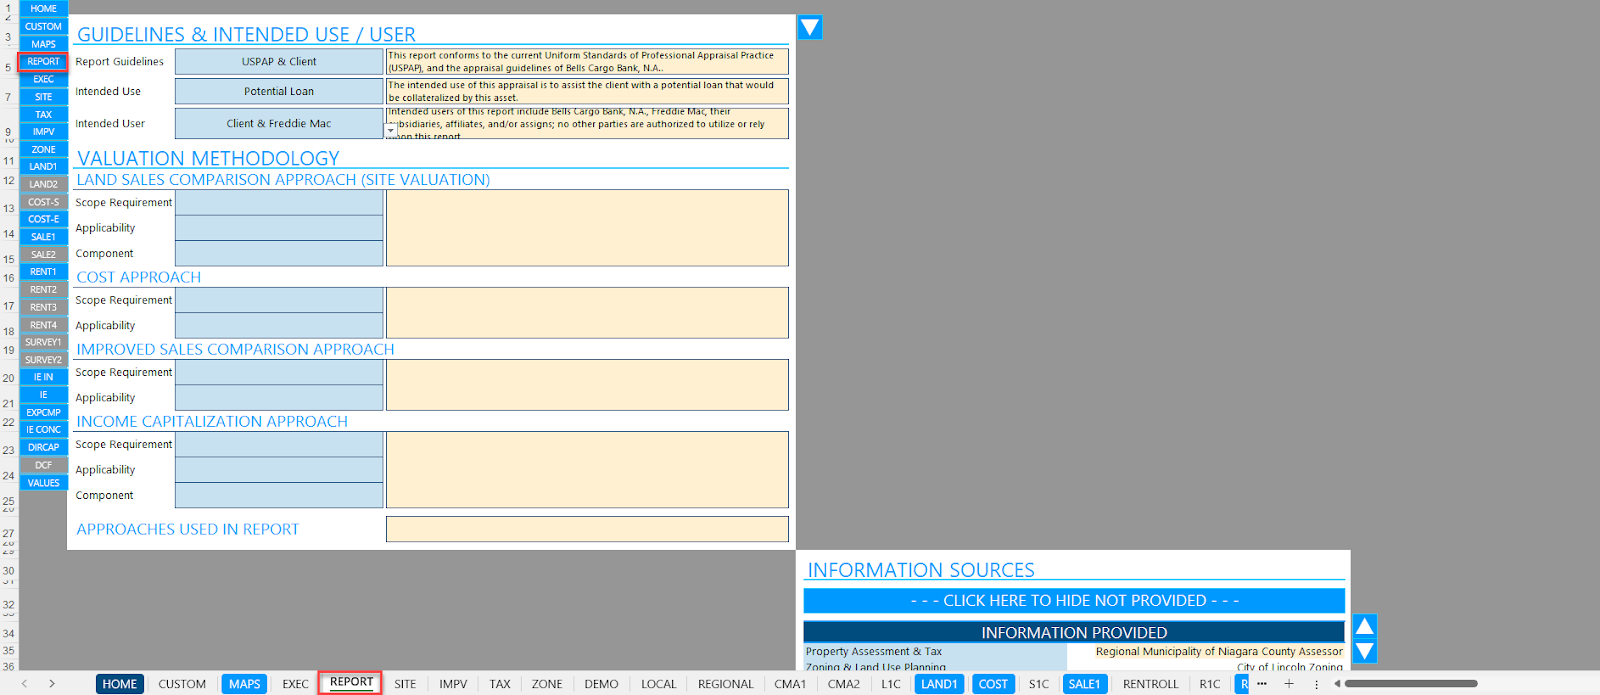
Task: Click the sidebar SALE1 button
Action: 43,237
